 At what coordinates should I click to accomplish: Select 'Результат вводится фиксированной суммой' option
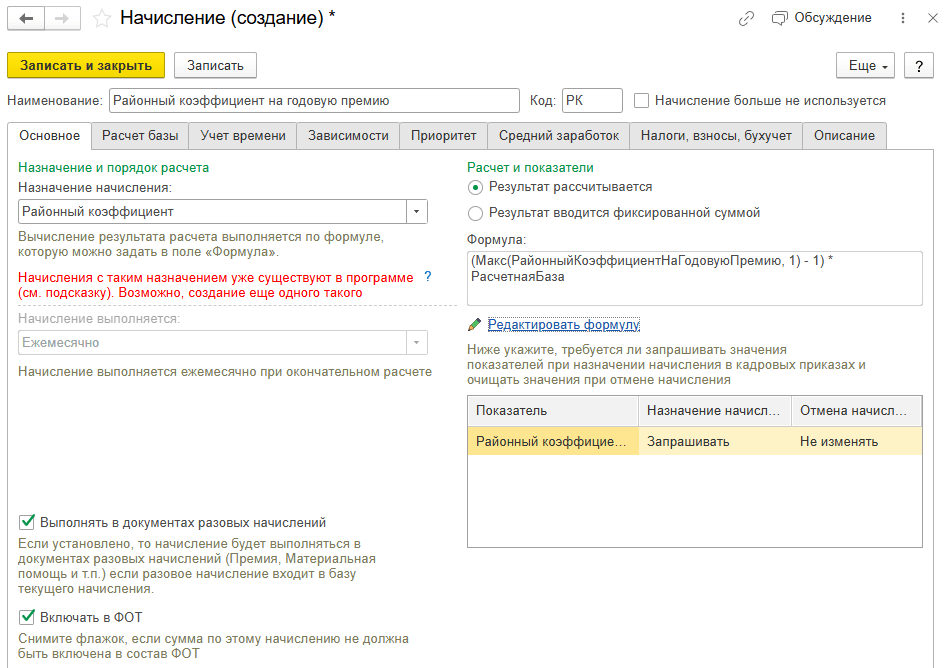click(476, 213)
